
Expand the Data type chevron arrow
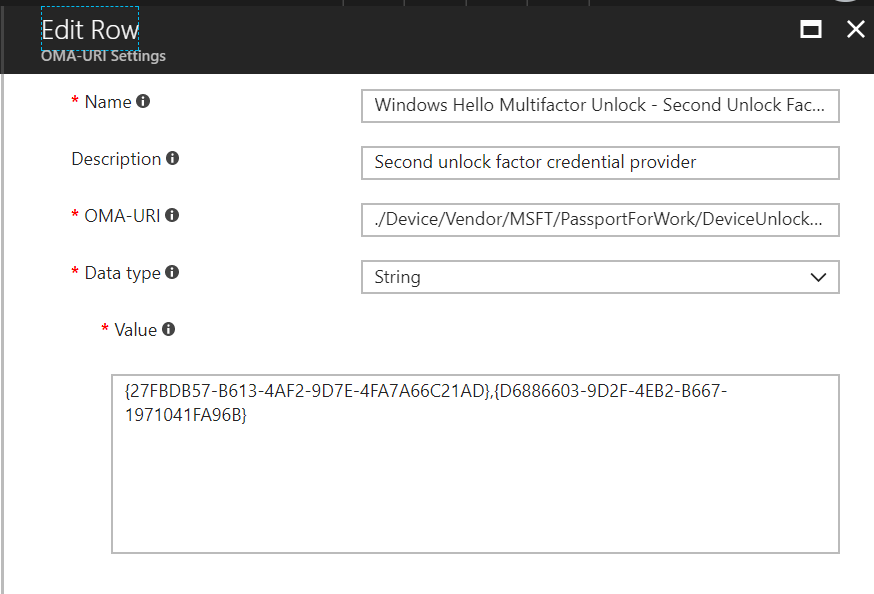817,277
